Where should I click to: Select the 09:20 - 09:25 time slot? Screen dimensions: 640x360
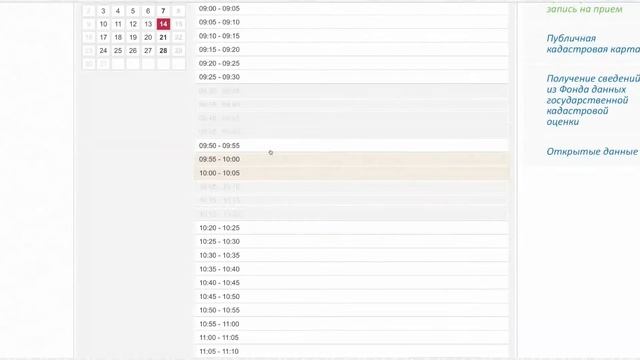[352, 63]
